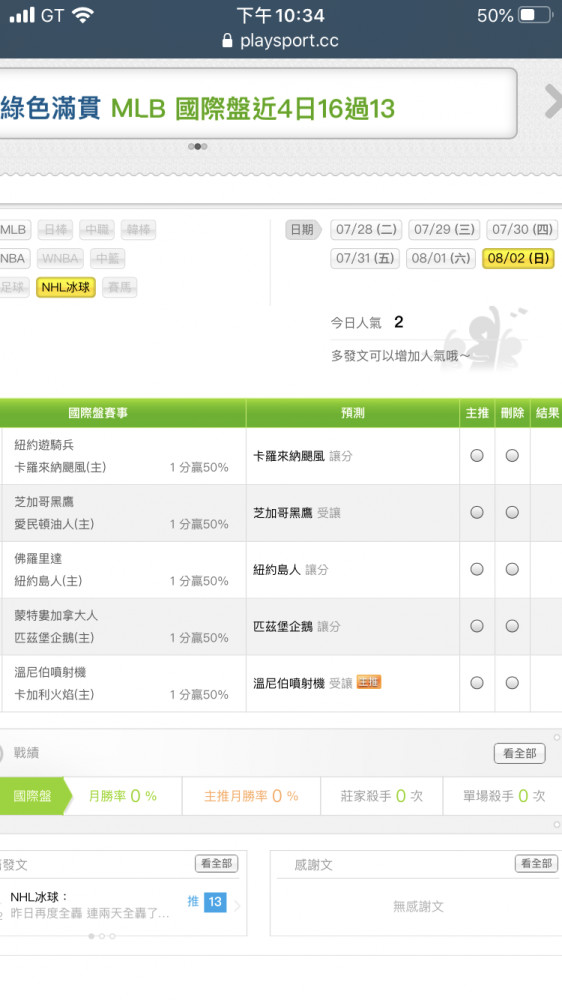Tap the 今日人氣 counter

coord(367,323)
